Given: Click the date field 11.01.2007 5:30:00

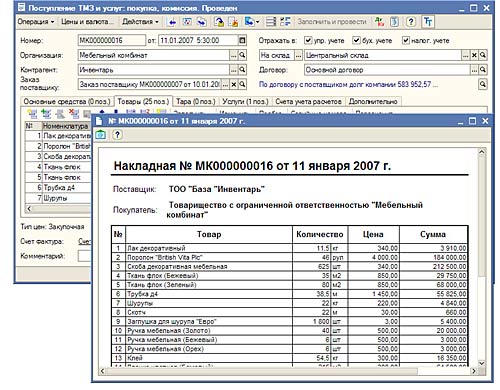Looking at the screenshot, I should pos(198,40).
